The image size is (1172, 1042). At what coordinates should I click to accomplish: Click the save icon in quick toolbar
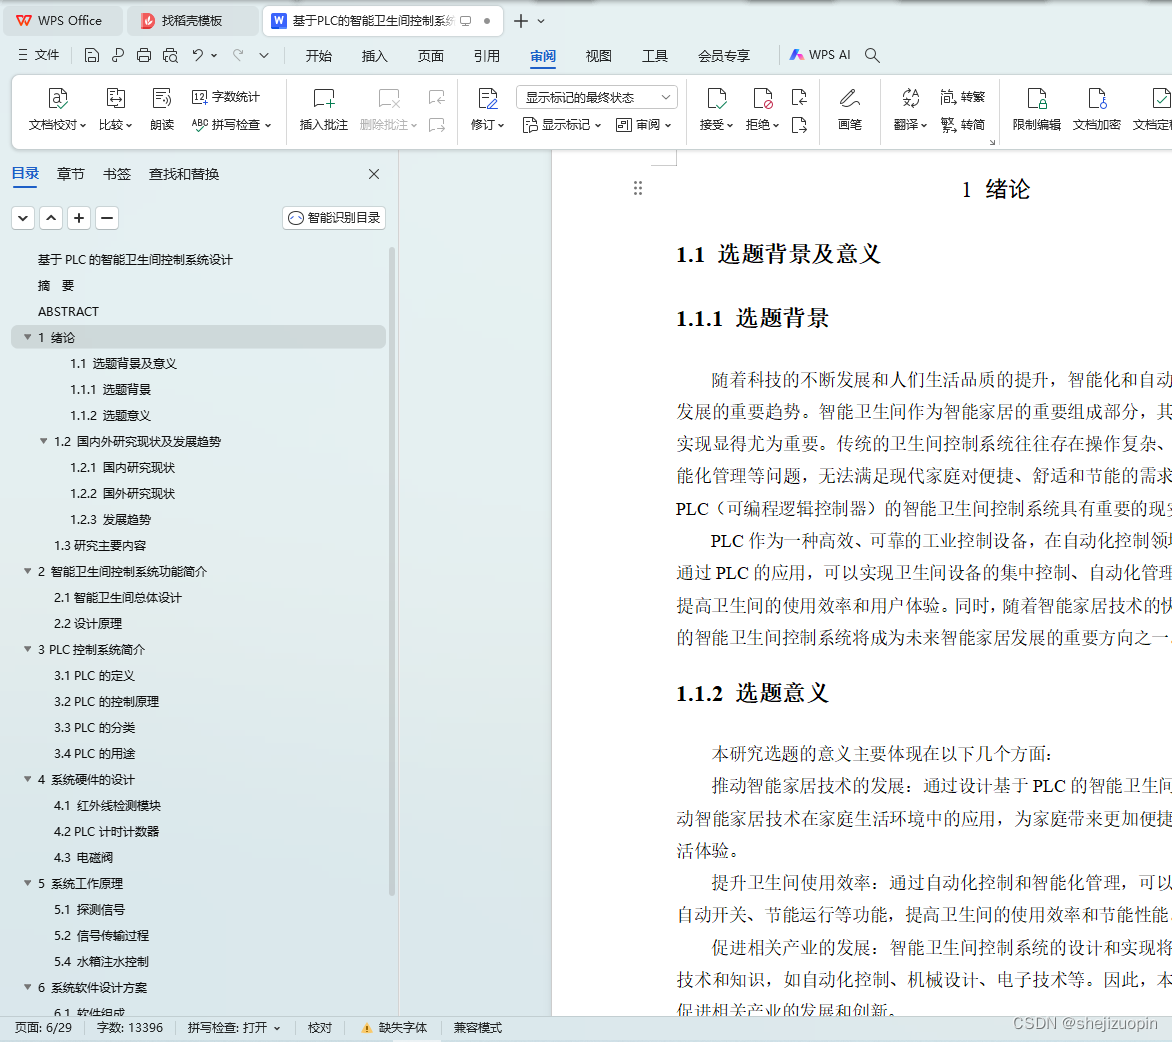pyautogui.click(x=91, y=55)
